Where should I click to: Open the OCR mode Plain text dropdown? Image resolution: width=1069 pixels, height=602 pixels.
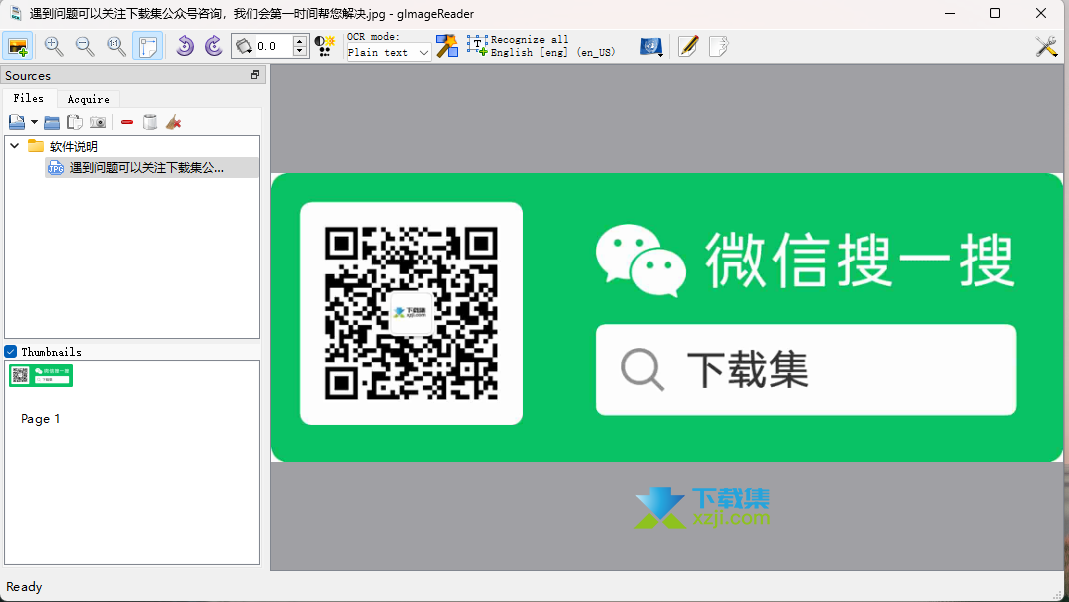pos(389,52)
